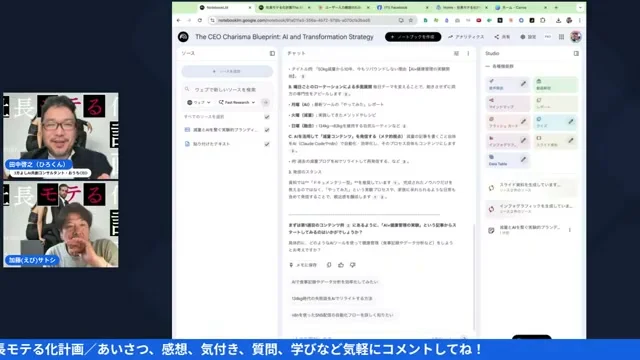Open the ウェブ source type dropdown
640x360 pixels.
[x=199, y=102]
